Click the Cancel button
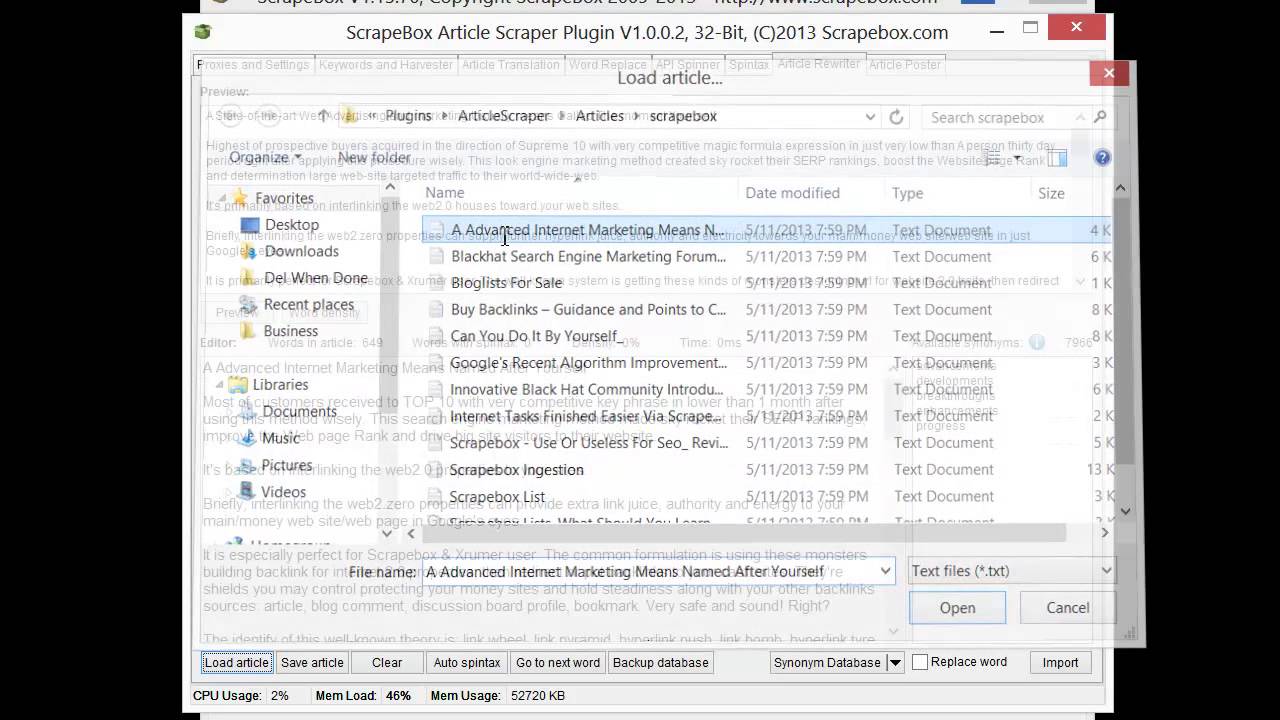The image size is (1280, 720). tap(1068, 608)
